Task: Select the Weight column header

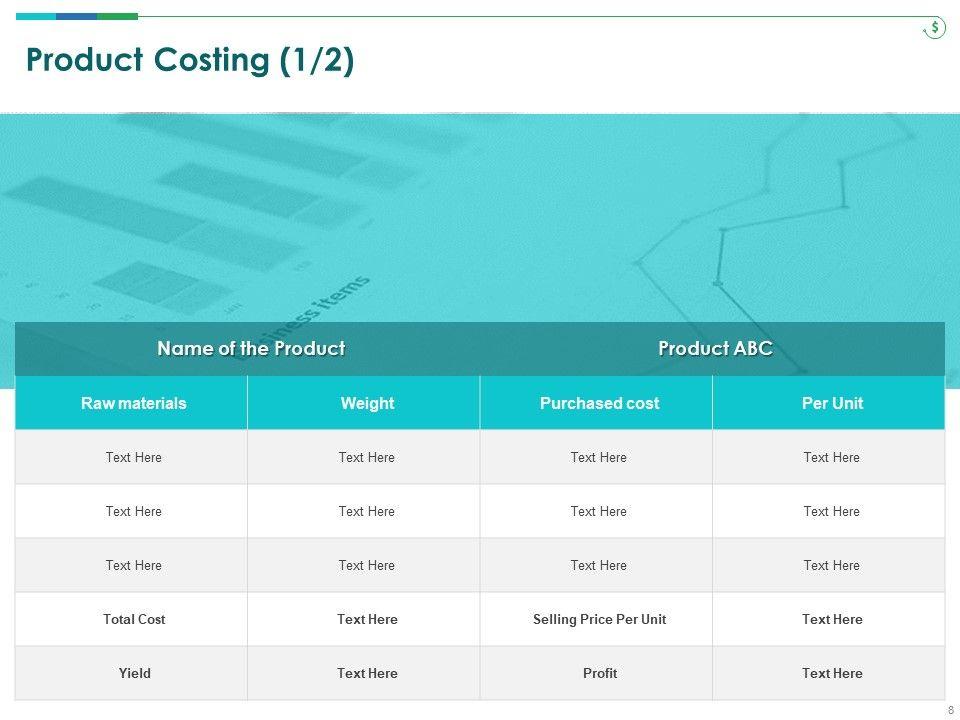Action: 367,404
